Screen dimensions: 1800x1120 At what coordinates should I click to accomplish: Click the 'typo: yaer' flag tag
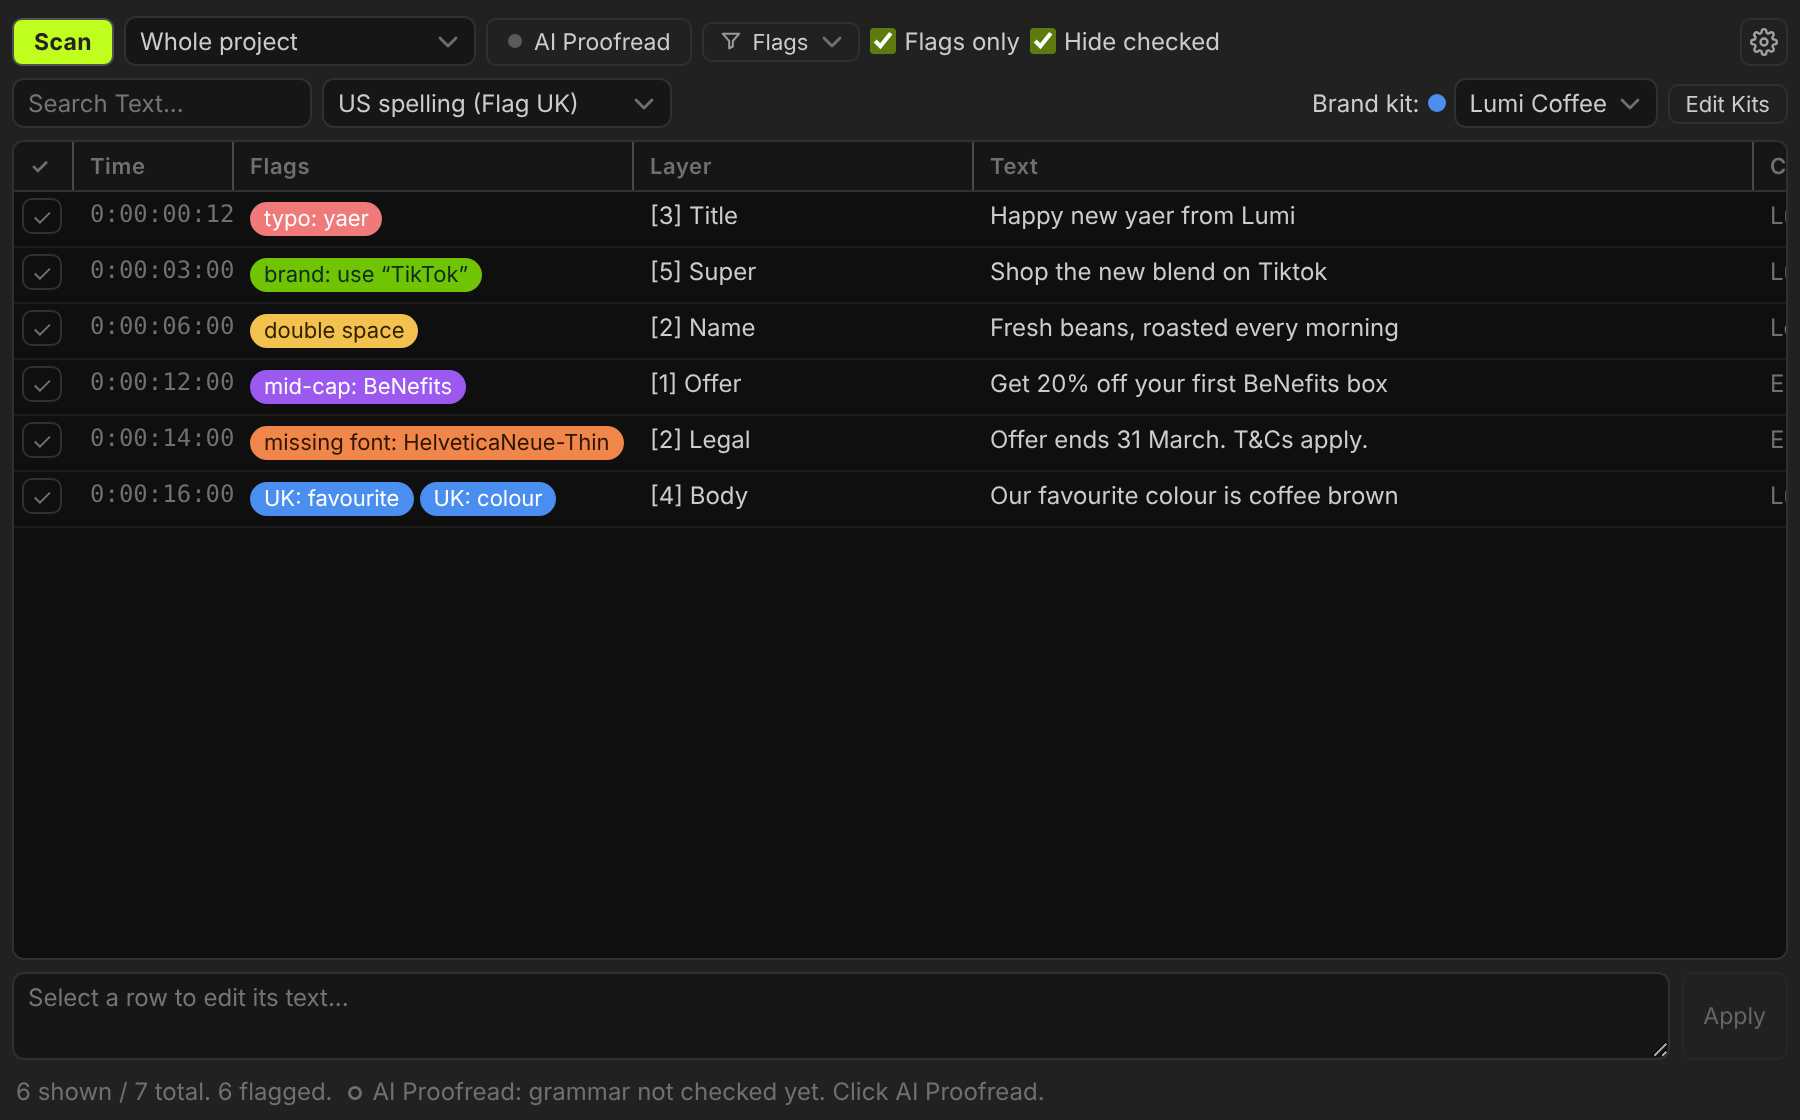(316, 219)
